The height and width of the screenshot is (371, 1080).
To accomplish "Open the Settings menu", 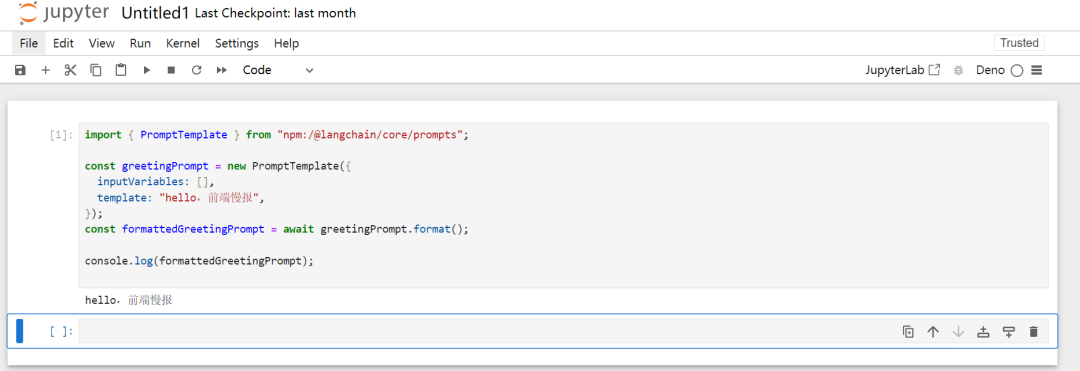I will [x=237, y=43].
